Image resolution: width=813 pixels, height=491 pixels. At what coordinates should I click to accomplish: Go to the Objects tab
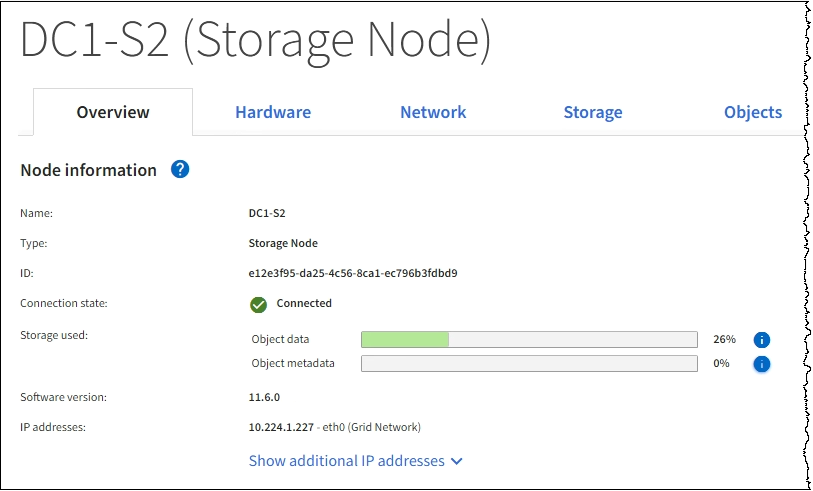[x=752, y=112]
